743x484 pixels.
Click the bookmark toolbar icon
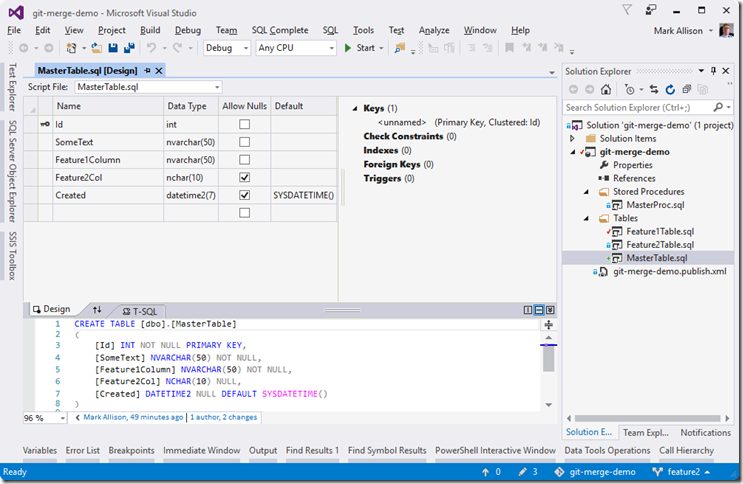[x=509, y=48]
